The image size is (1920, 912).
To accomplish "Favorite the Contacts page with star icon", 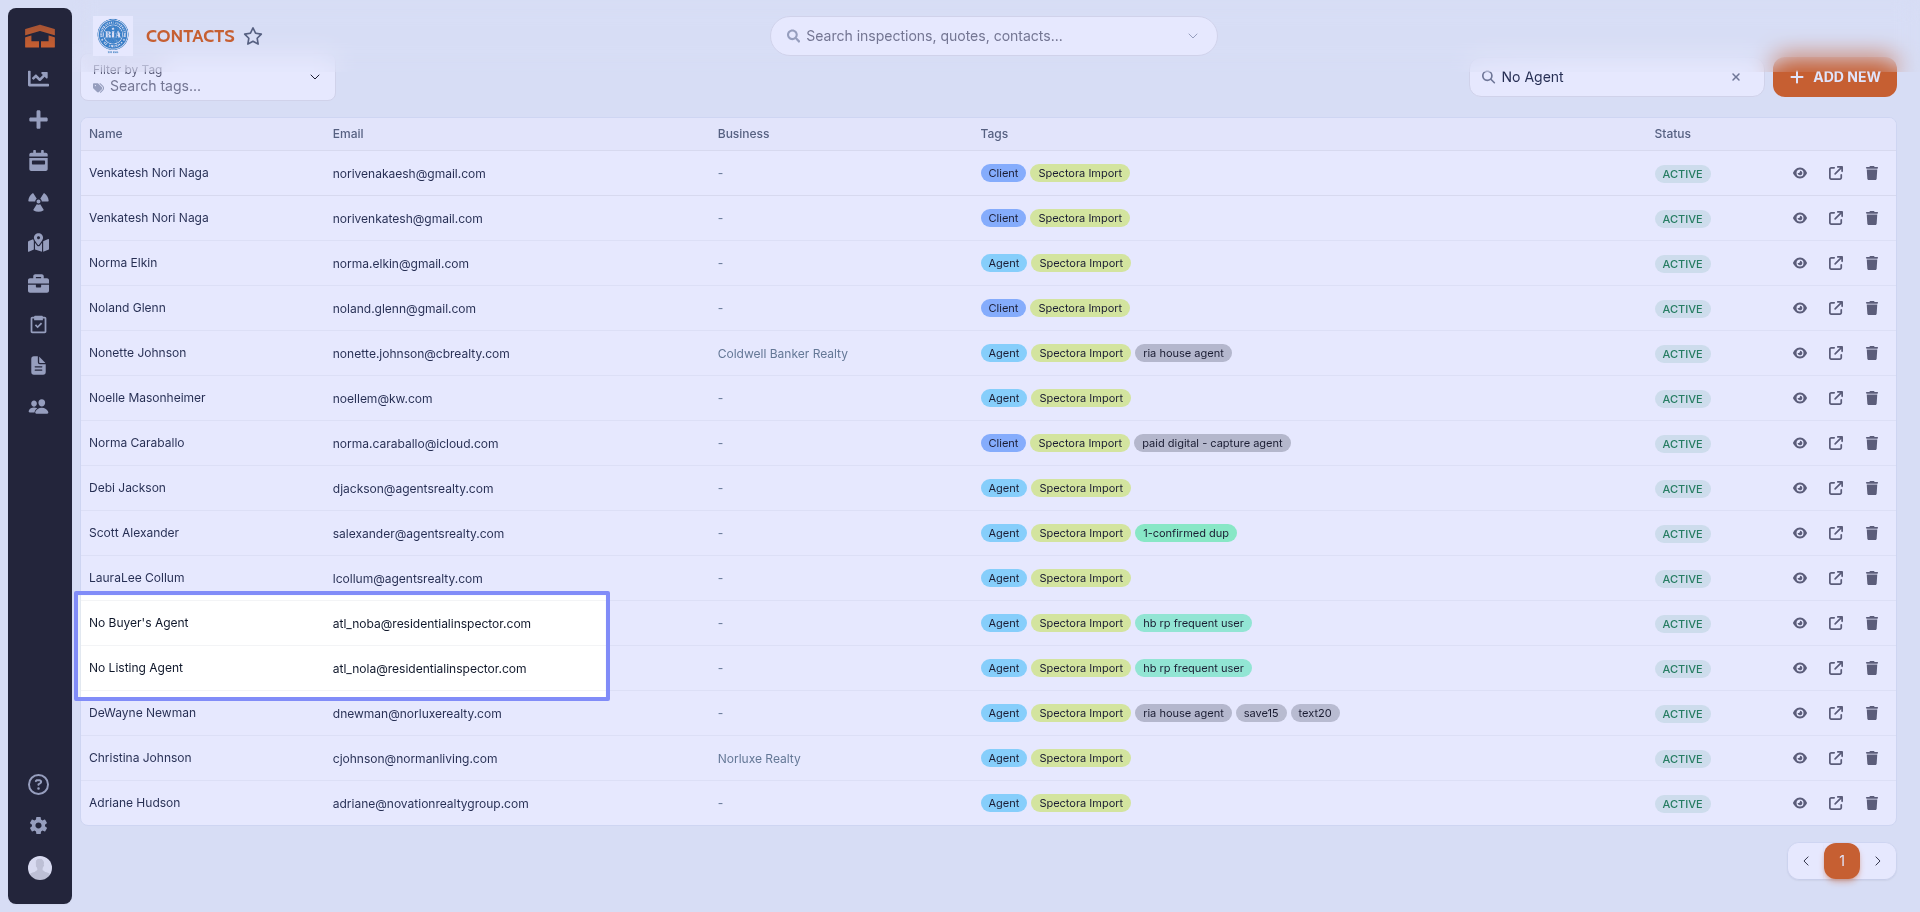I will tap(253, 37).
